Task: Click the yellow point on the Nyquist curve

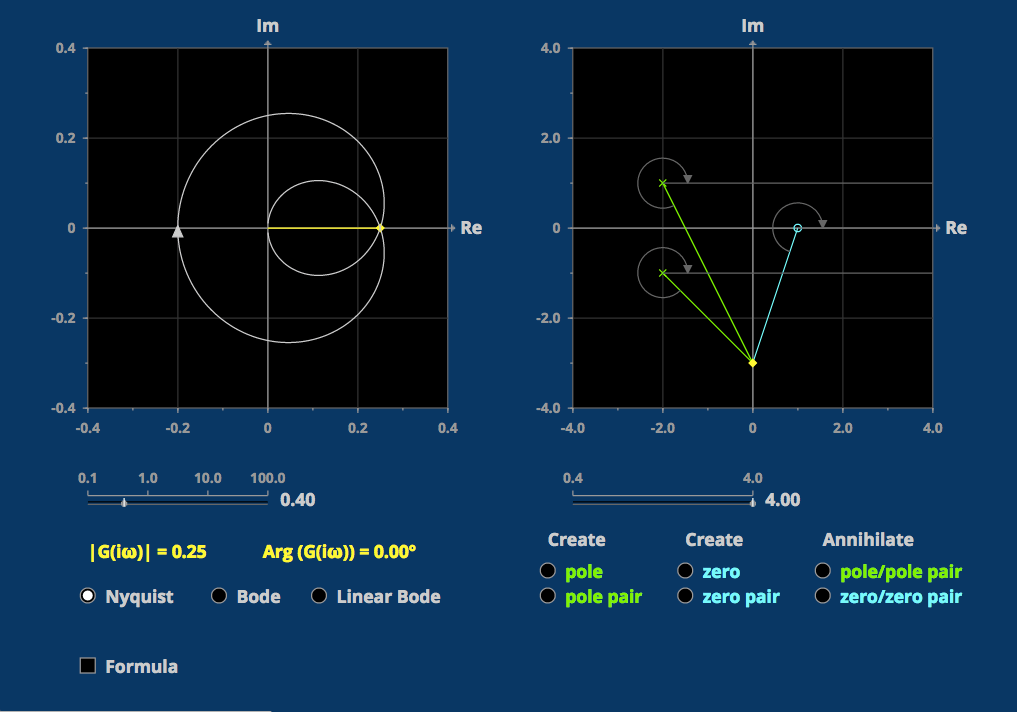Action: coord(379,227)
